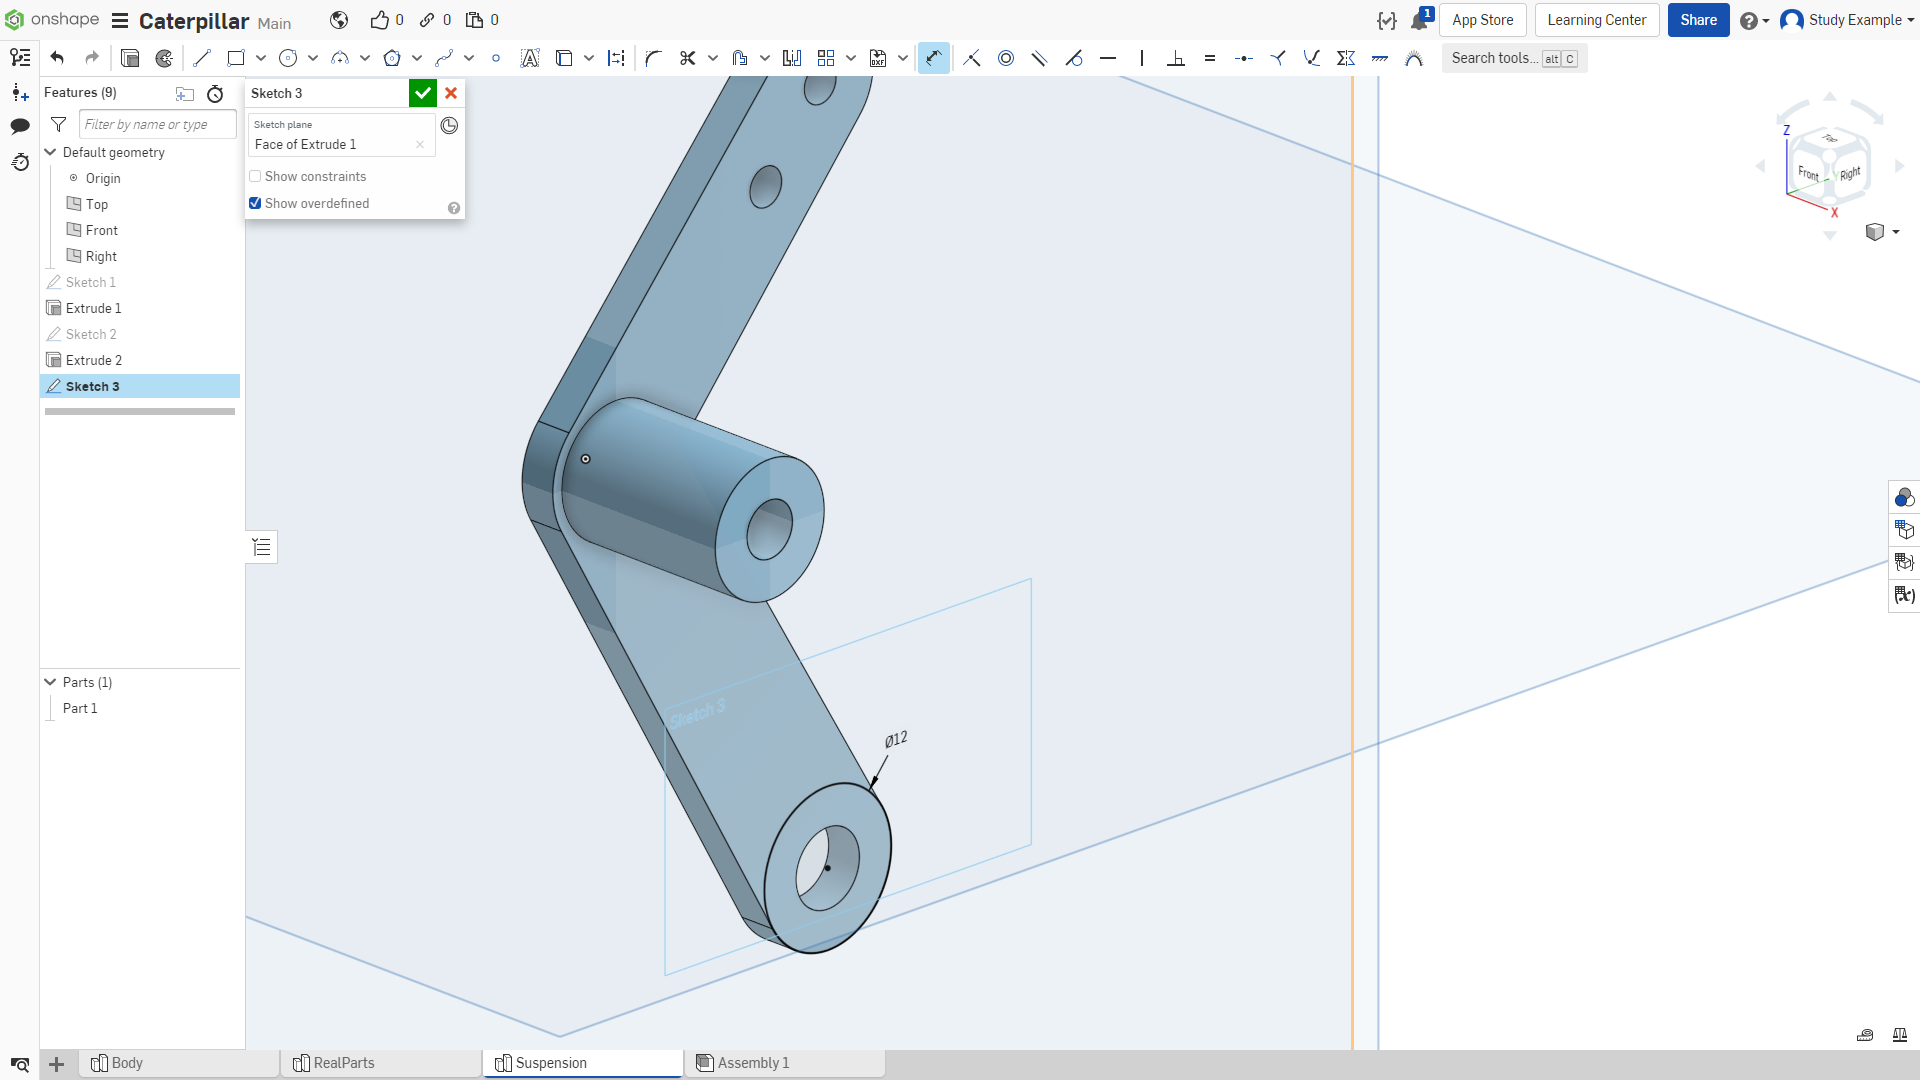
Task: Open the App Store
Action: coord(1483,20)
